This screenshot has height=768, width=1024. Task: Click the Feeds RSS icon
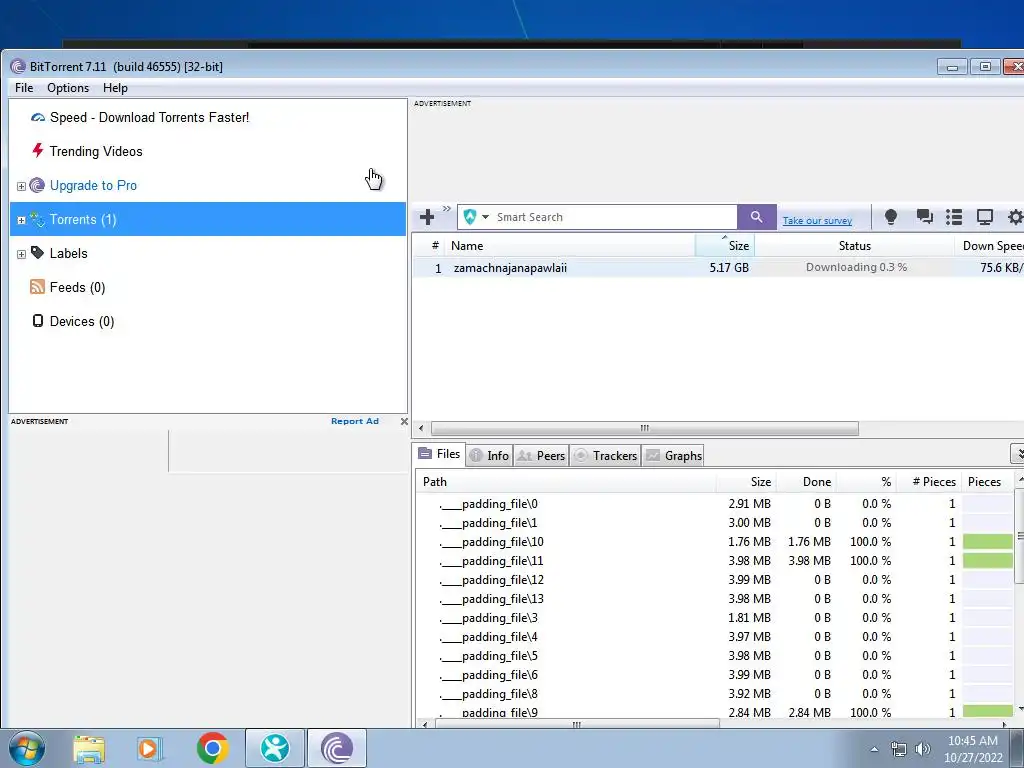tap(38, 287)
